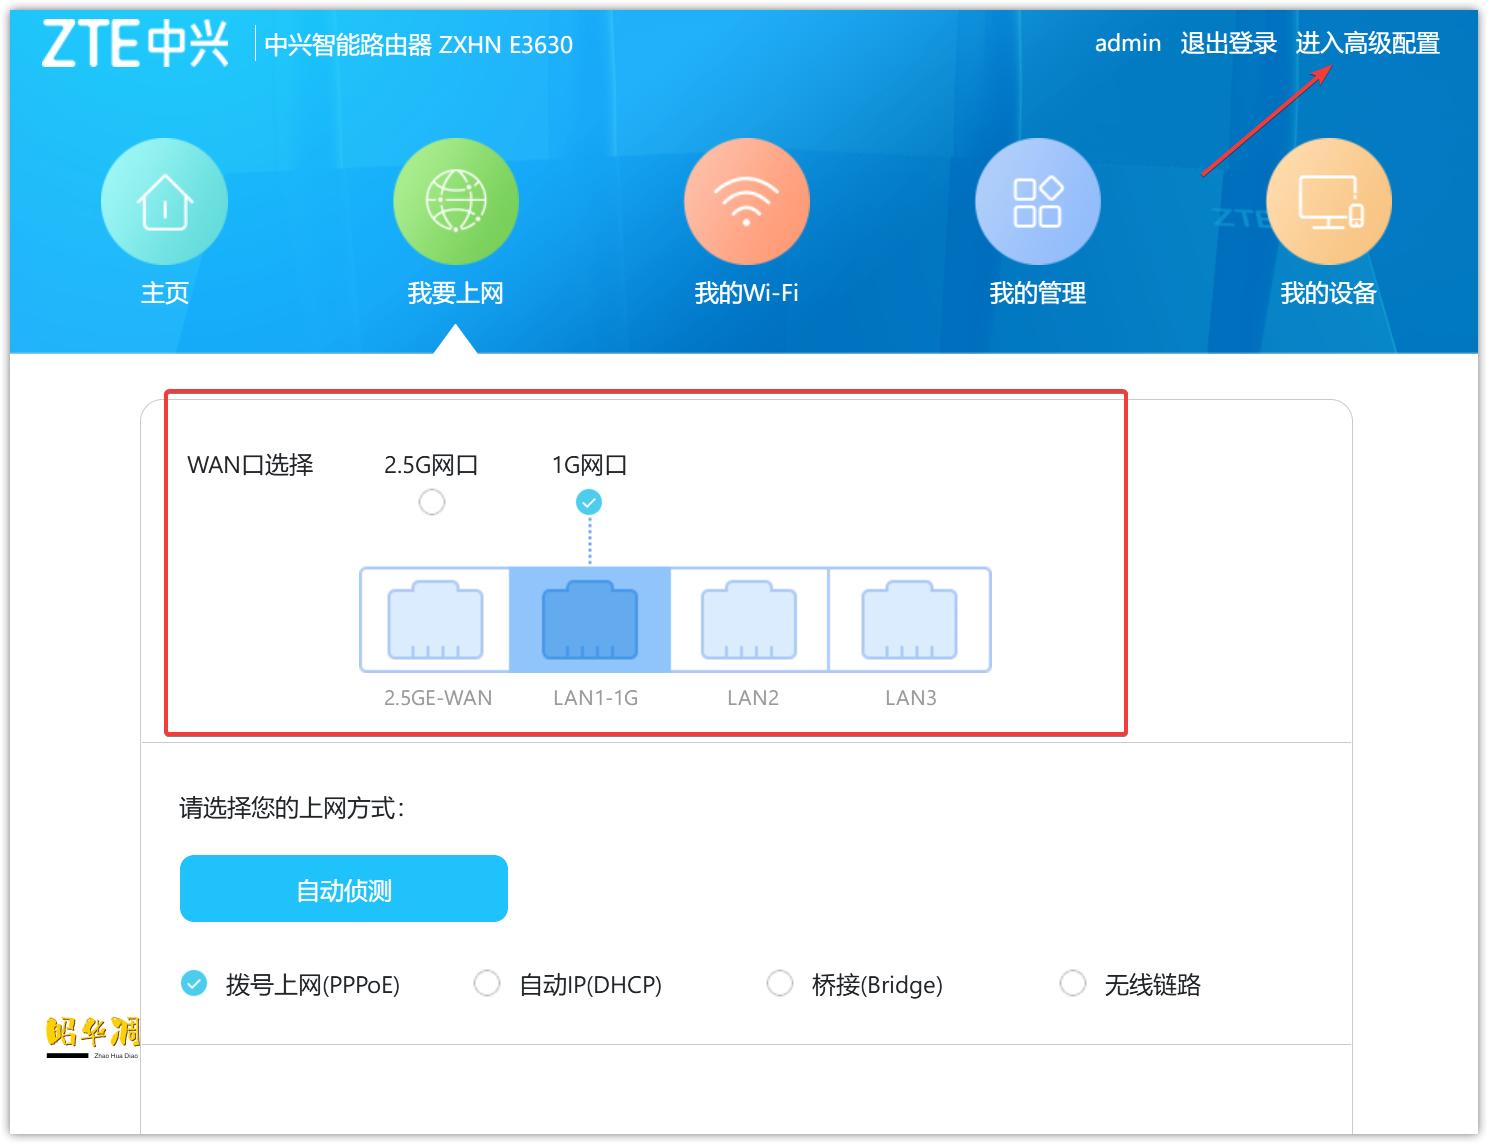Select the LAN1-1G port icon
The width and height of the screenshot is (1488, 1144).
point(591,618)
